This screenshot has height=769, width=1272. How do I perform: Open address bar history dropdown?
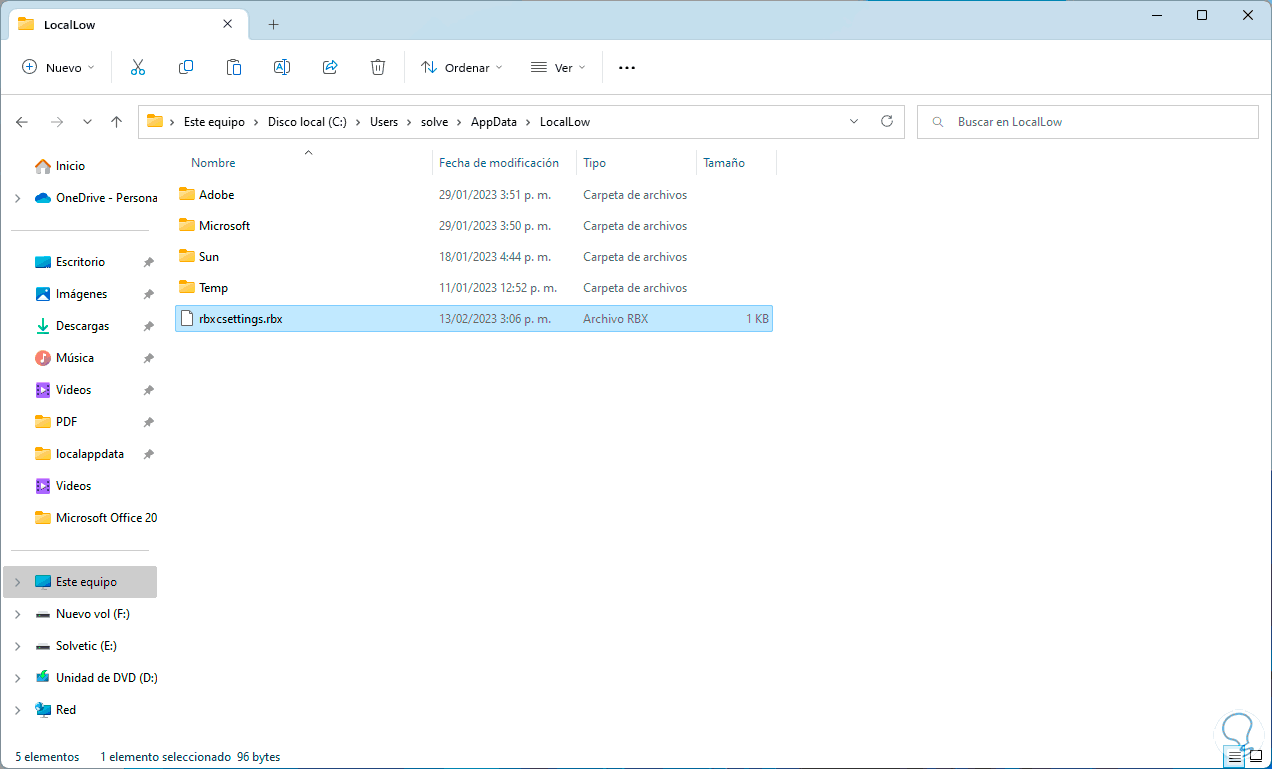click(854, 121)
